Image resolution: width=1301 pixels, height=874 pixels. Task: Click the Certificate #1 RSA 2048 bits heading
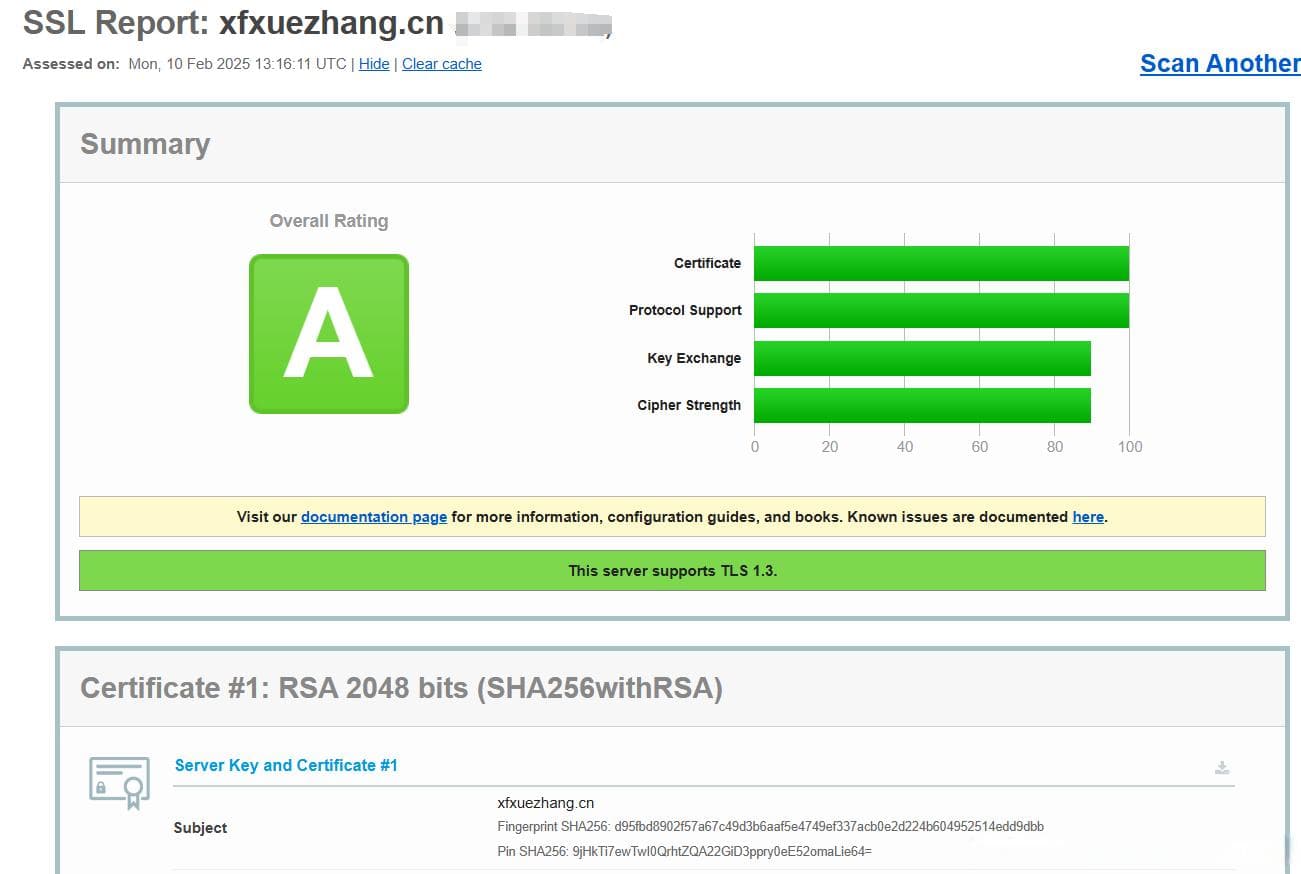click(401, 688)
